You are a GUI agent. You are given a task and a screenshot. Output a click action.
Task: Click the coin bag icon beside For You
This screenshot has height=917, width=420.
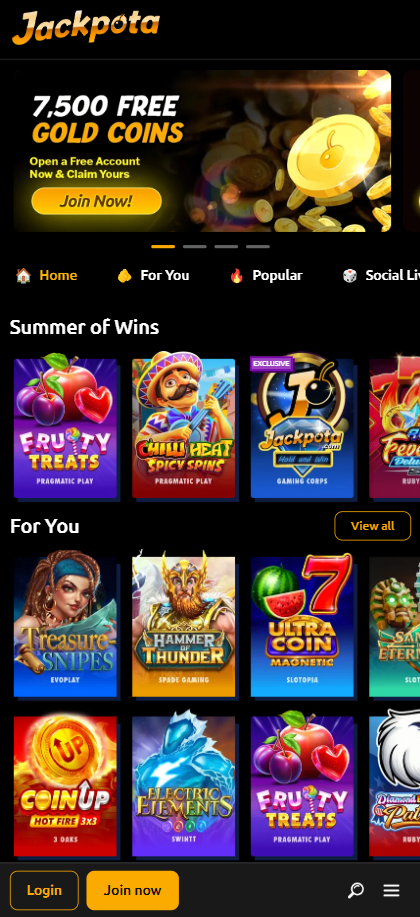click(x=124, y=275)
